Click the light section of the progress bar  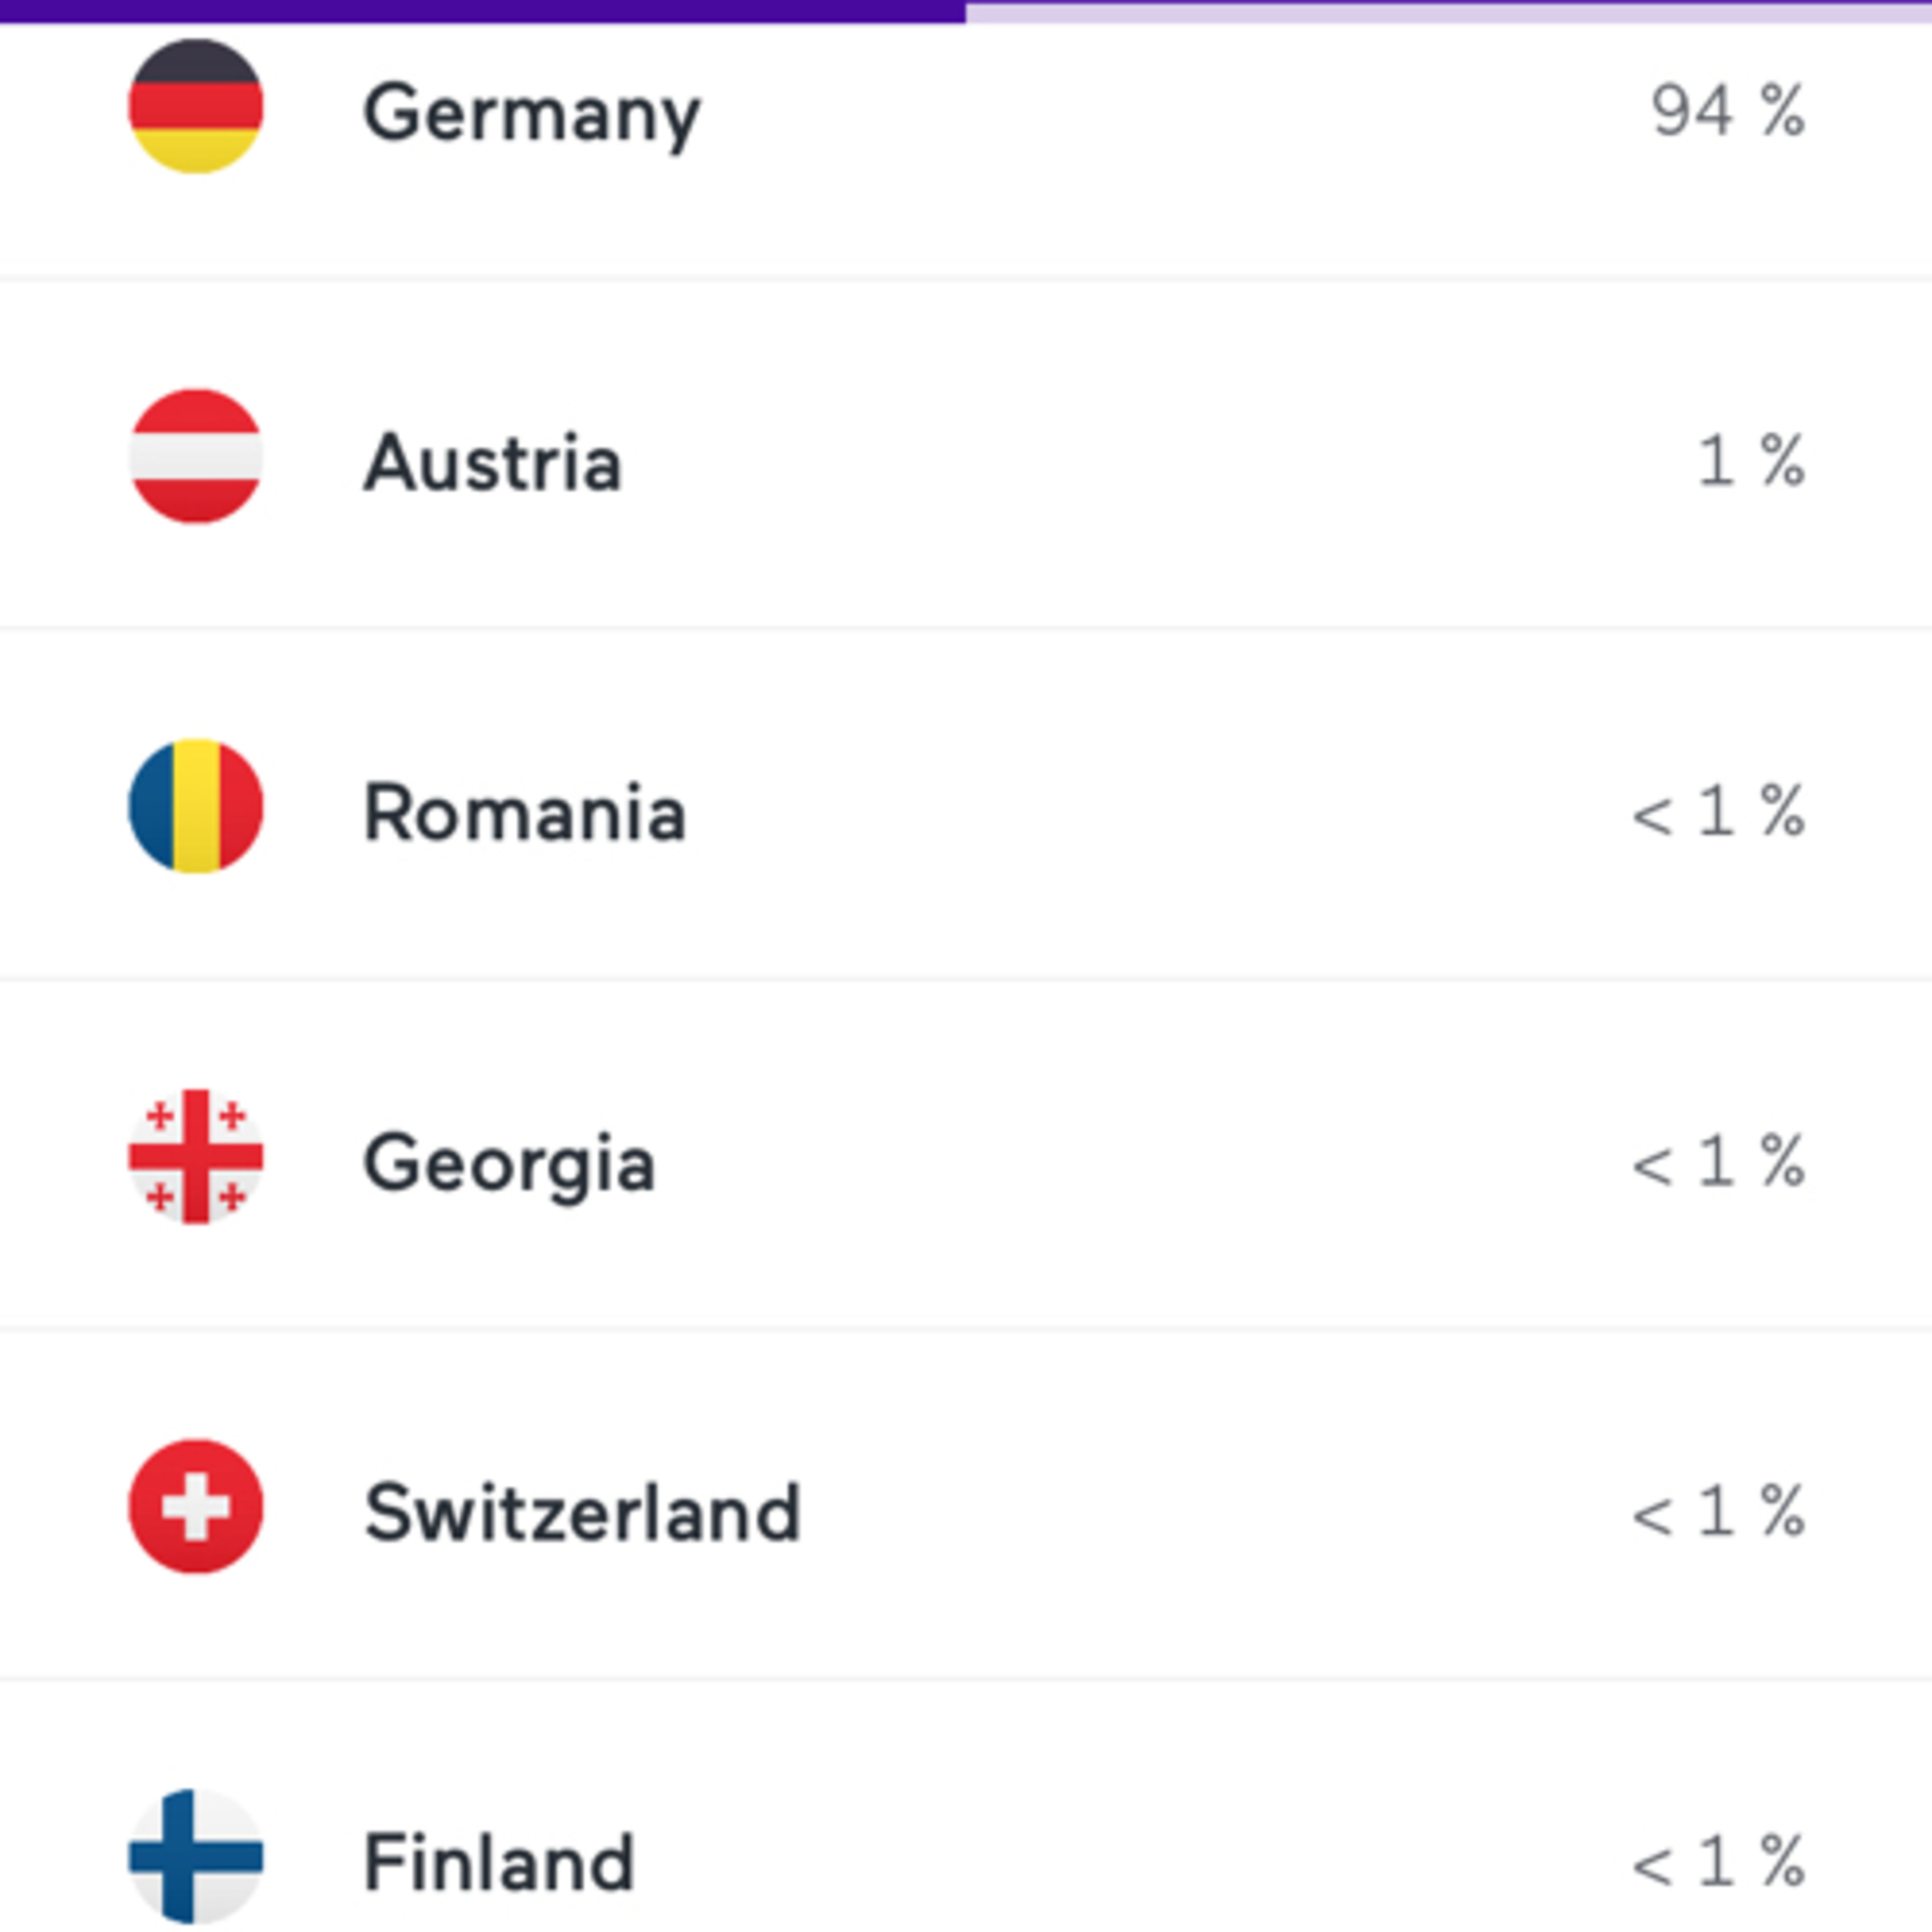(1450, 10)
